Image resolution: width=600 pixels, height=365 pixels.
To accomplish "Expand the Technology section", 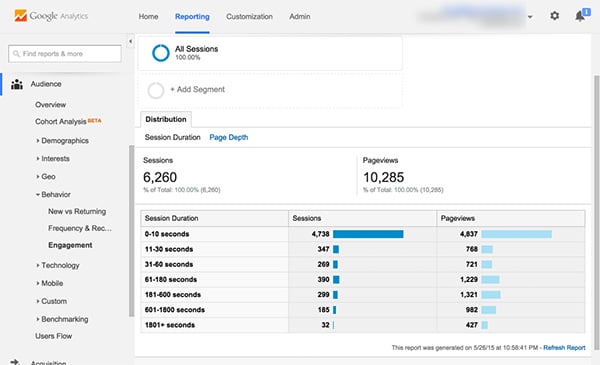I will 58,265.
